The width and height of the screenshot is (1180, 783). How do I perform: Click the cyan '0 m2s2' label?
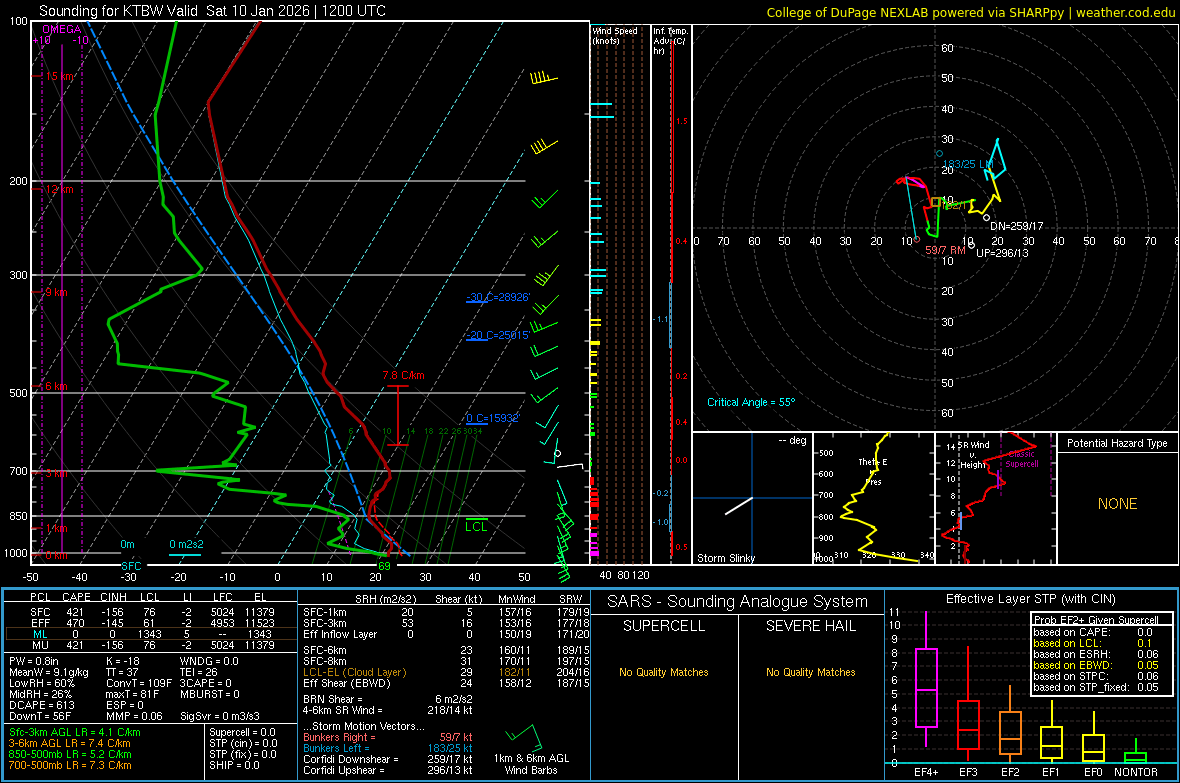tap(186, 544)
